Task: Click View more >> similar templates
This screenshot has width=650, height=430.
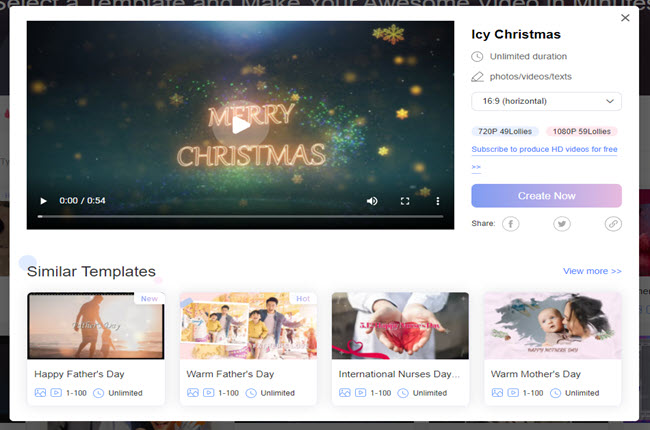Action: [x=592, y=271]
